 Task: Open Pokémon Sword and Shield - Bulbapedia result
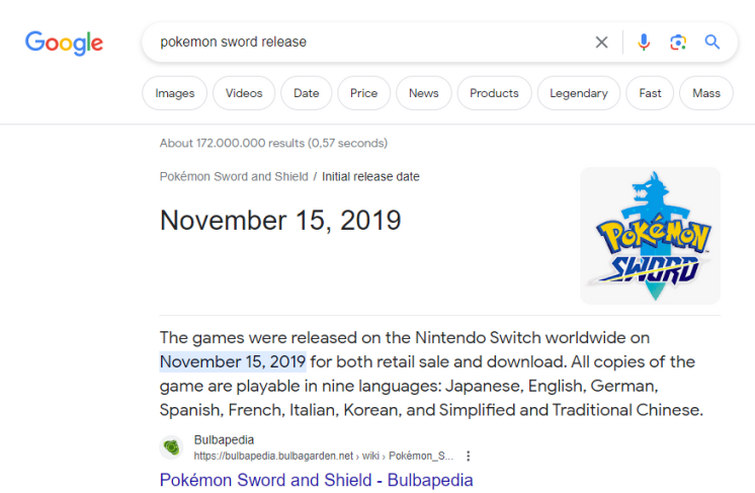click(316, 480)
